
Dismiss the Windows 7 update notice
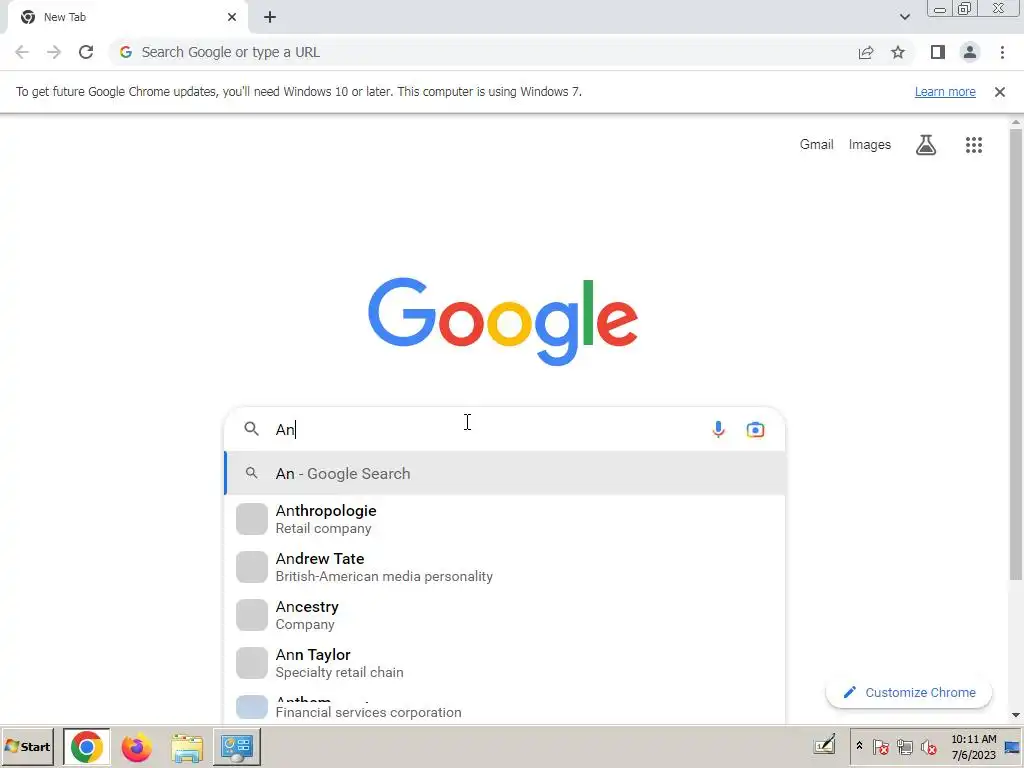pos(1000,92)
